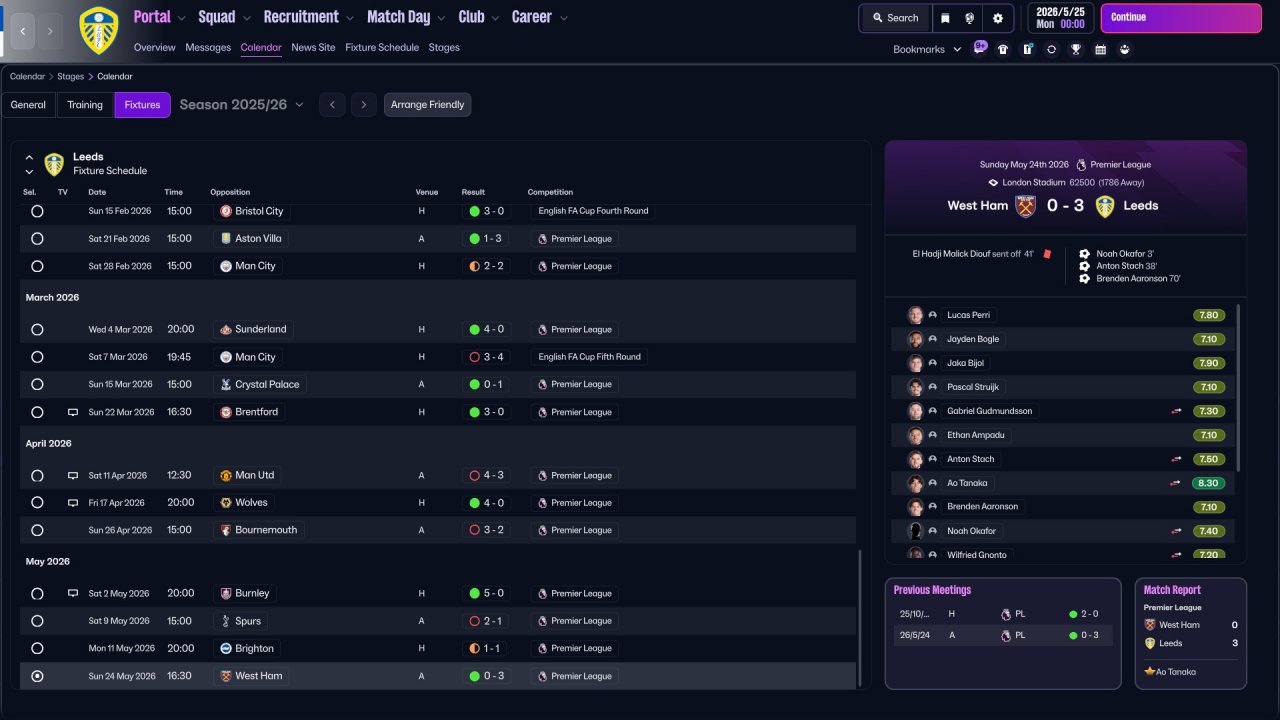Switch to the Messages tab

[x=208, y=47]
